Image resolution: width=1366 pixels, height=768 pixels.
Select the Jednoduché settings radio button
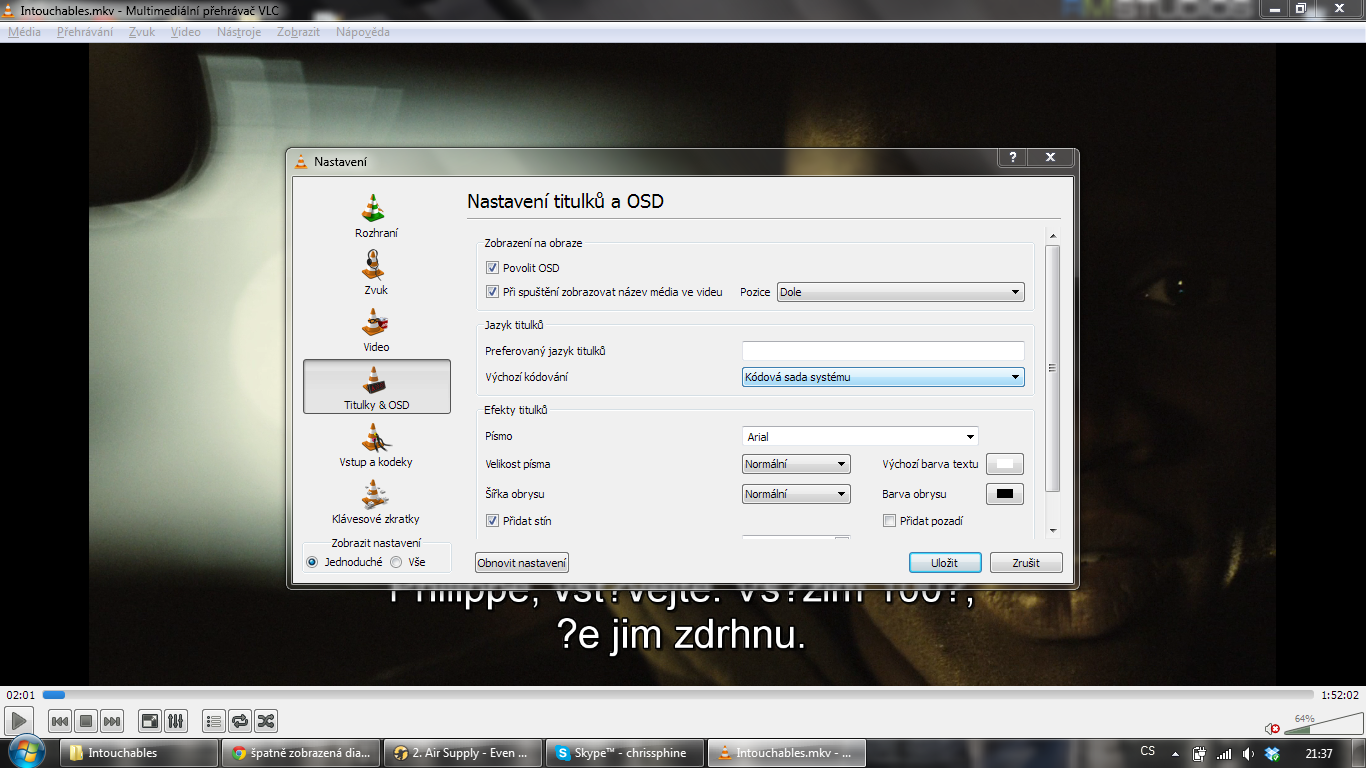(312, 562)
